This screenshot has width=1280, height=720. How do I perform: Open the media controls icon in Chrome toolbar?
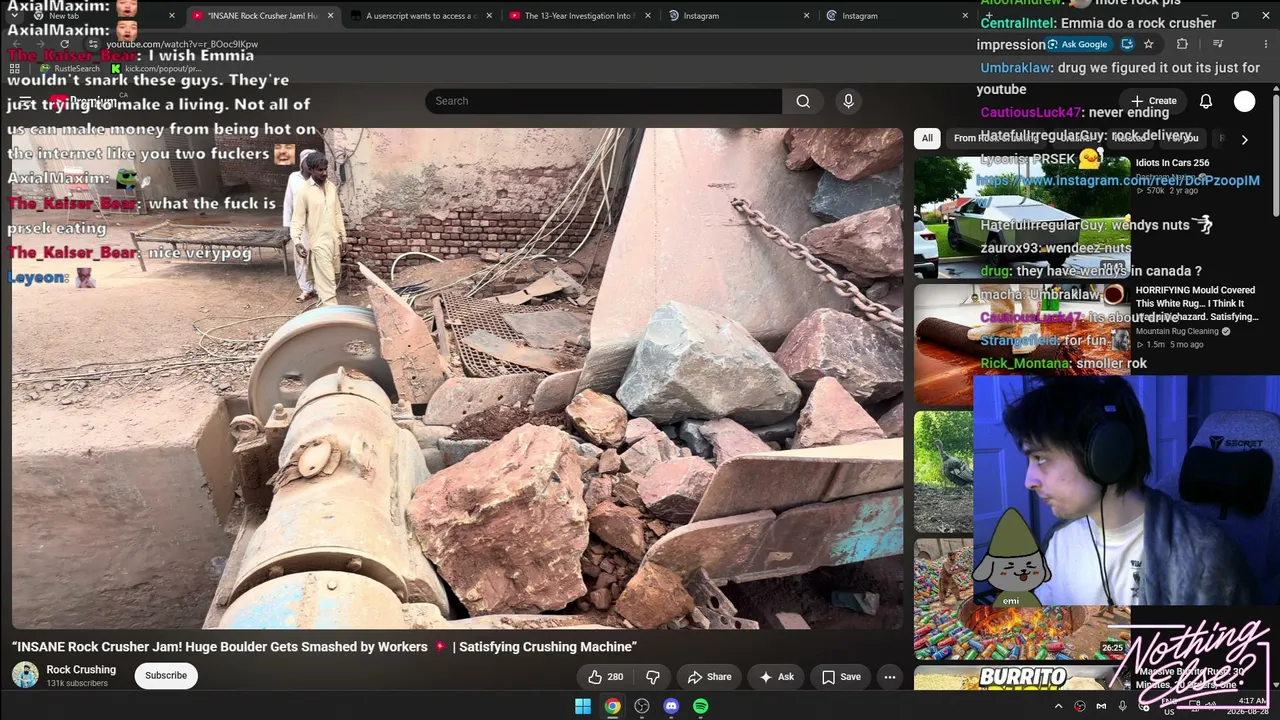click(1217, 44)
